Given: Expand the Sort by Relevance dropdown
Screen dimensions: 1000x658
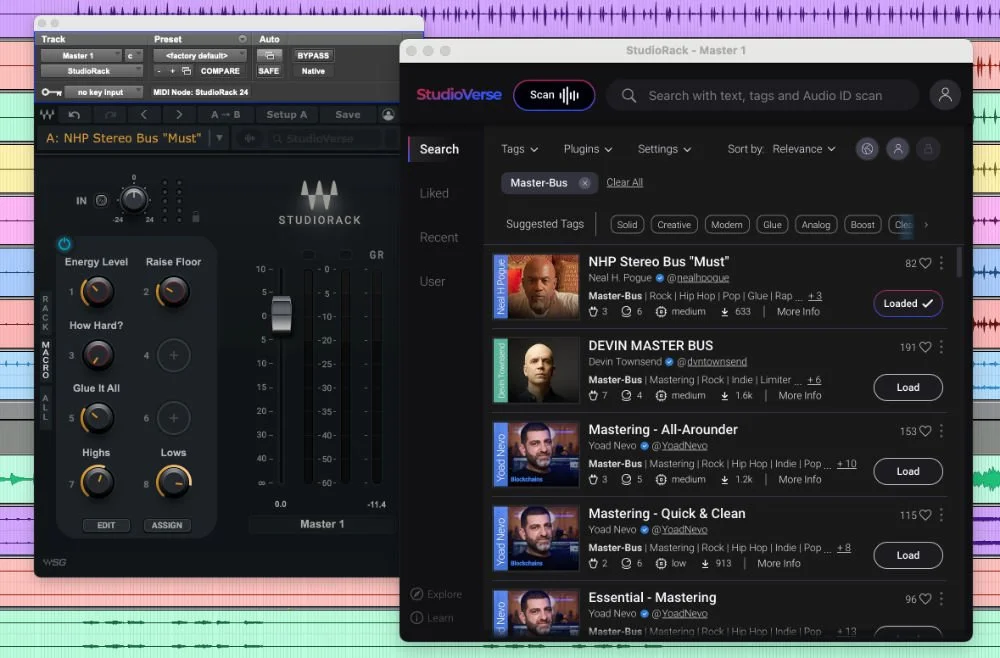Looking at the screenshot, I should (x=804, y=148).
